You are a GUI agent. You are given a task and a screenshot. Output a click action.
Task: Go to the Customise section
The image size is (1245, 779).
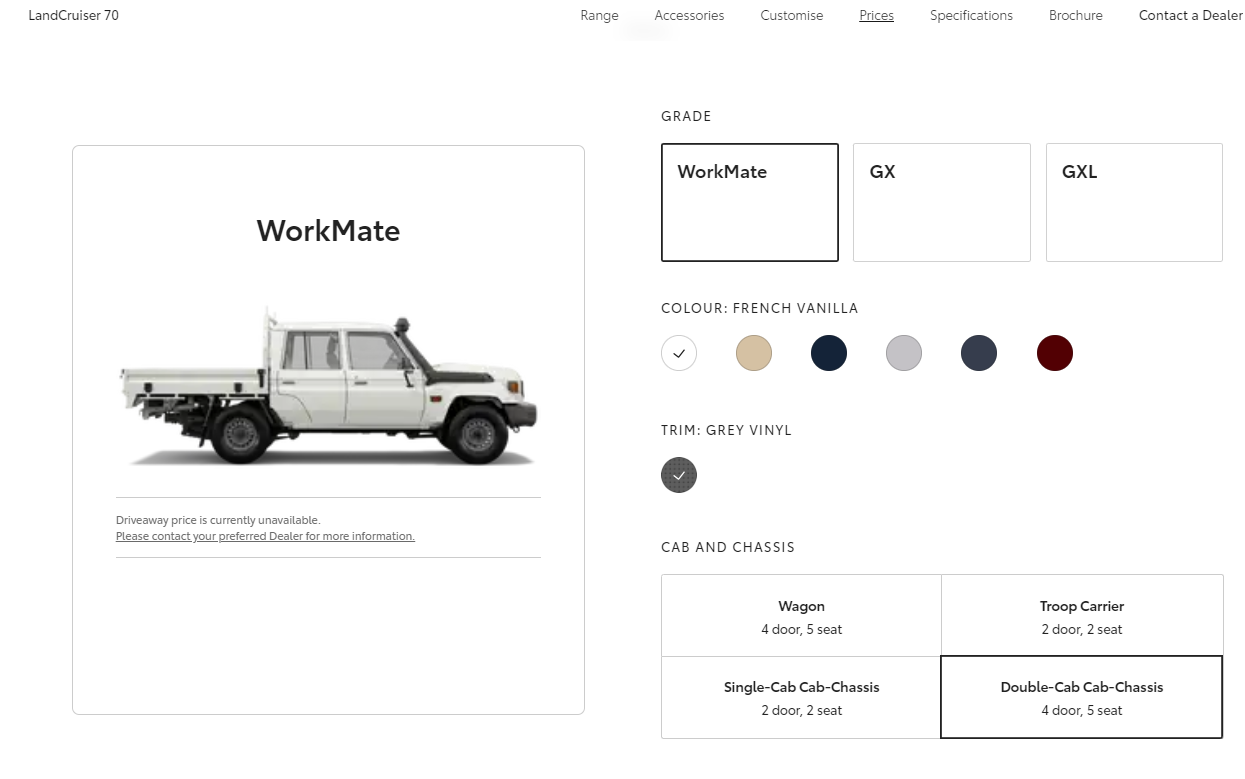pyautogui.click(x=791, y=15)
